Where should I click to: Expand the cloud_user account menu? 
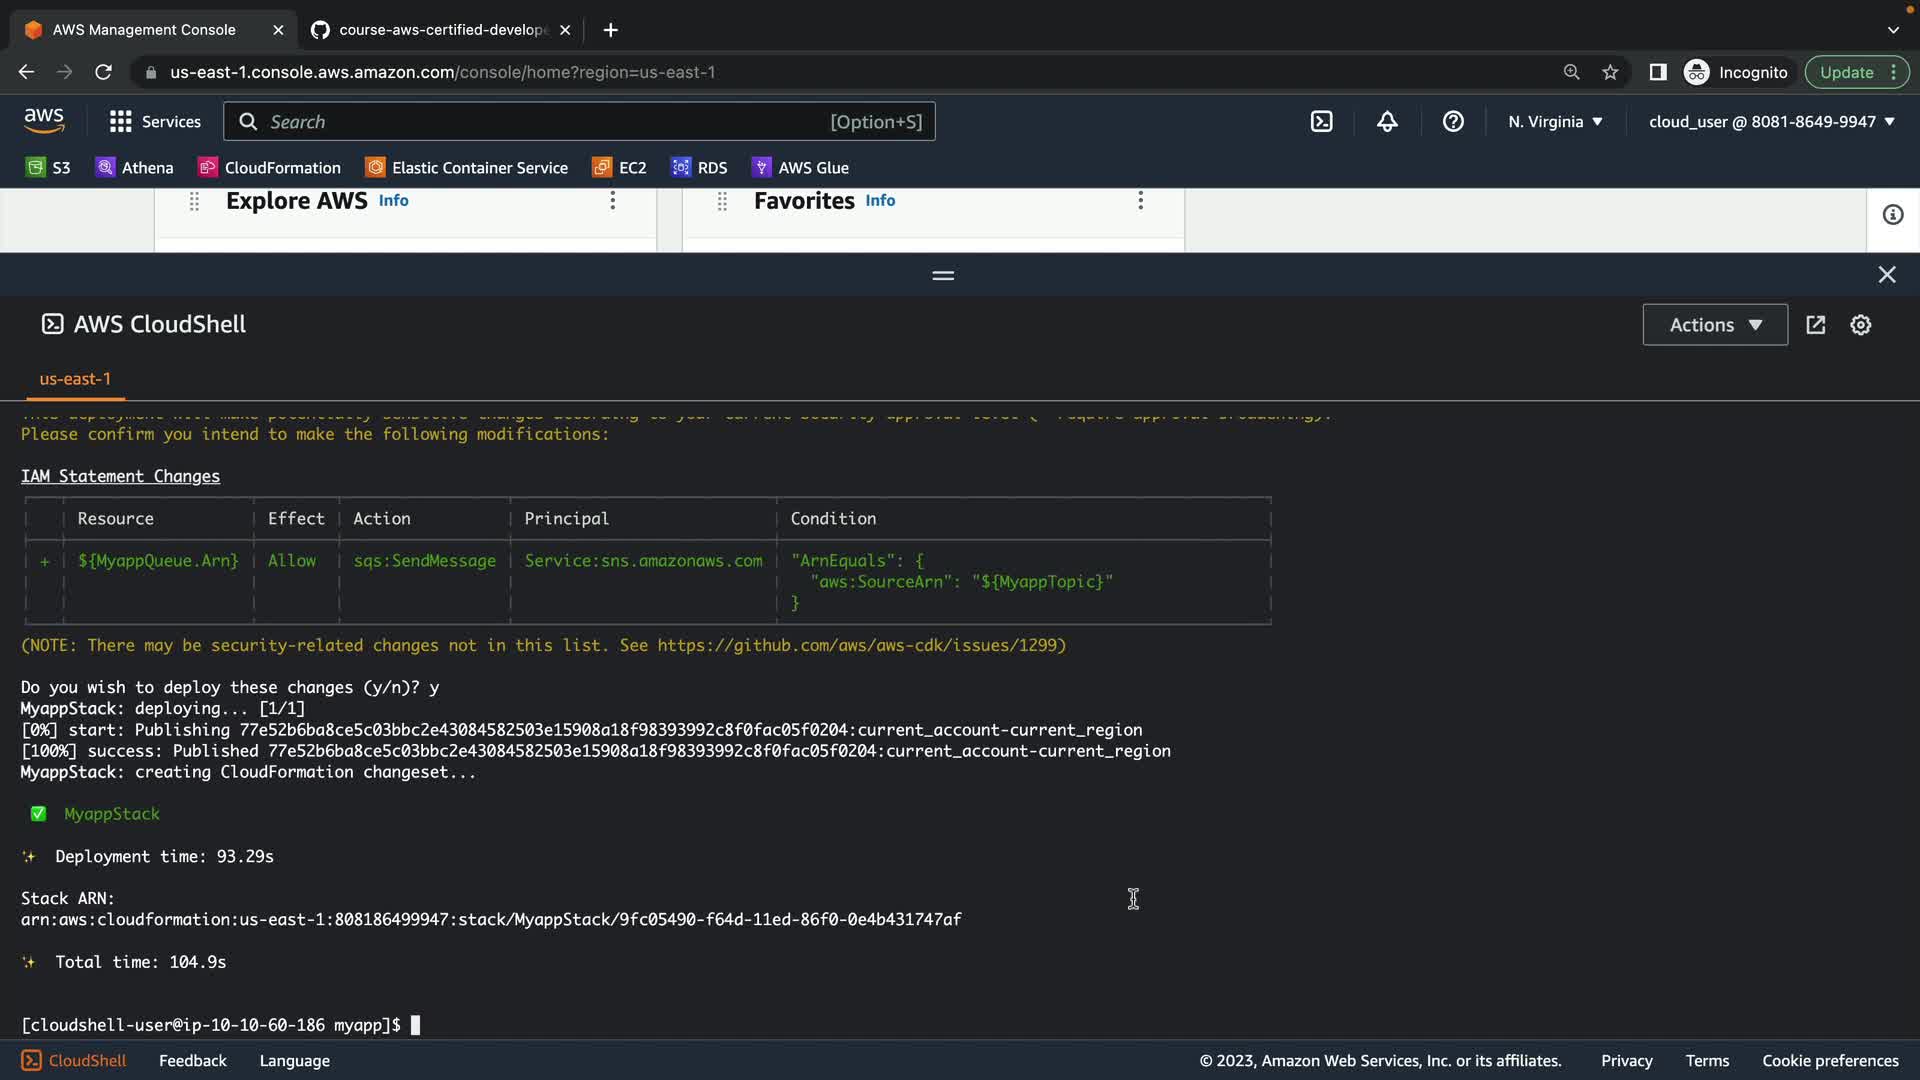1771,121
